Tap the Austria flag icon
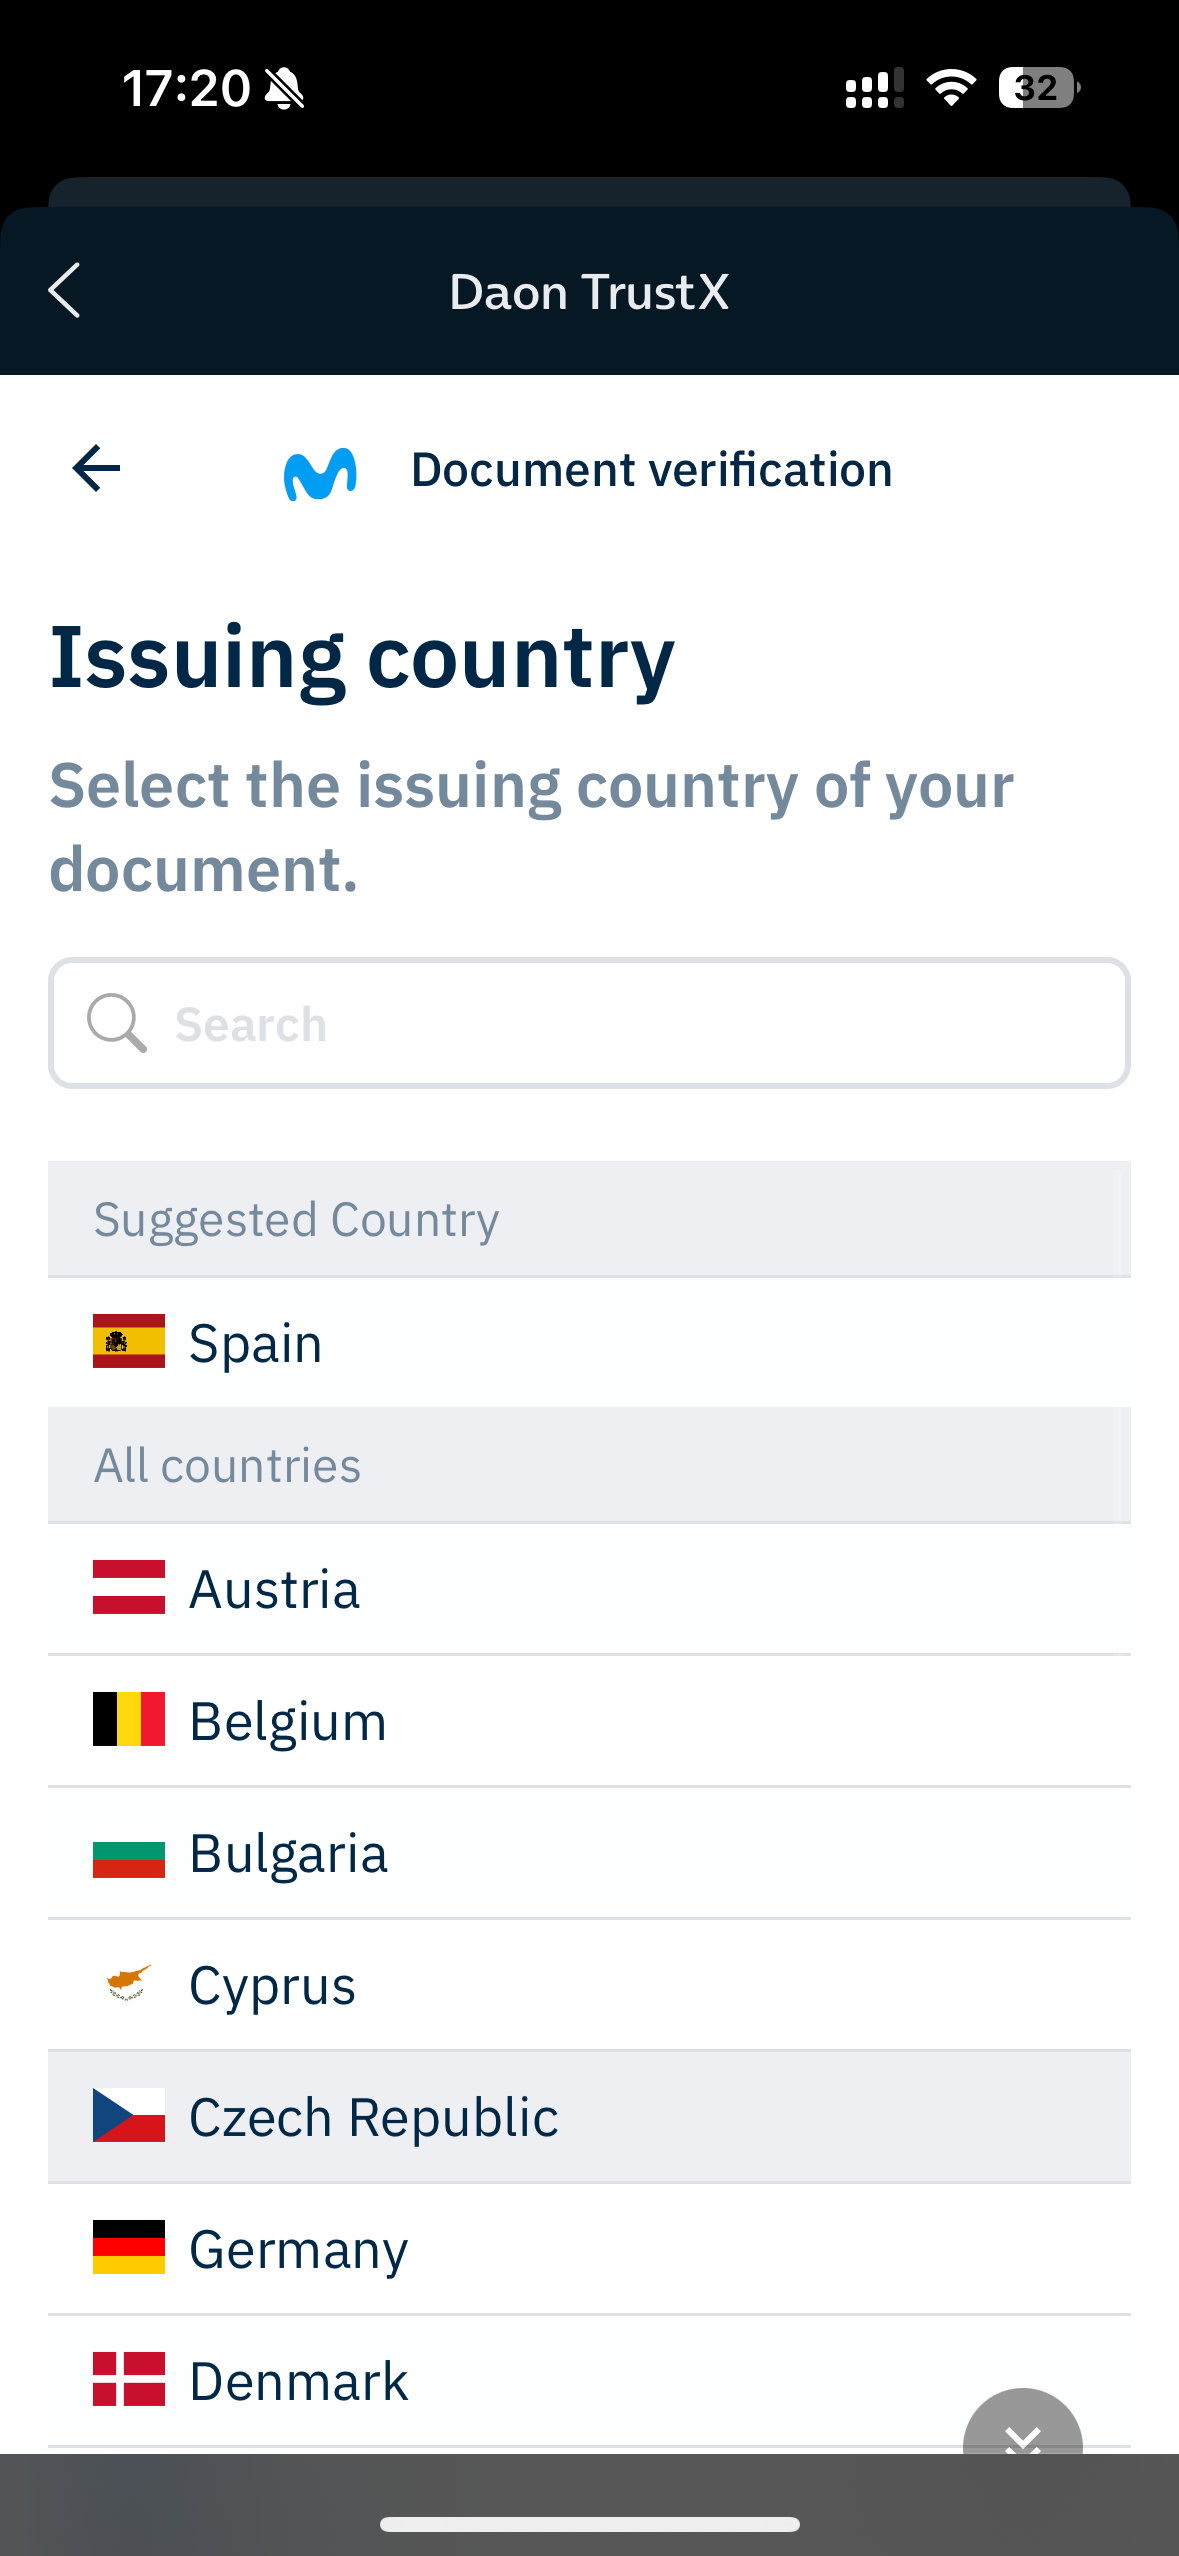This screenshot has width=1179, height=2556. pyautogui.click(x=129, y=1587)
